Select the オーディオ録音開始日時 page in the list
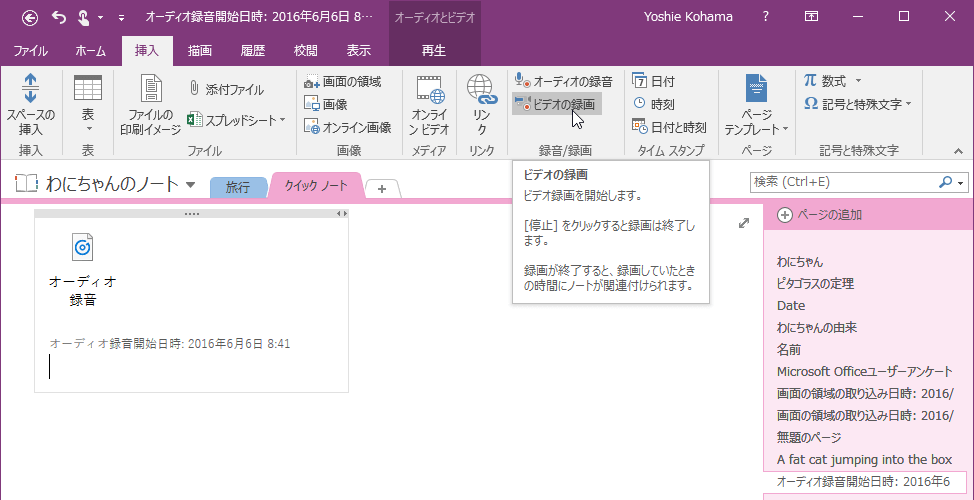974x500 pixels. click(865, 481)
